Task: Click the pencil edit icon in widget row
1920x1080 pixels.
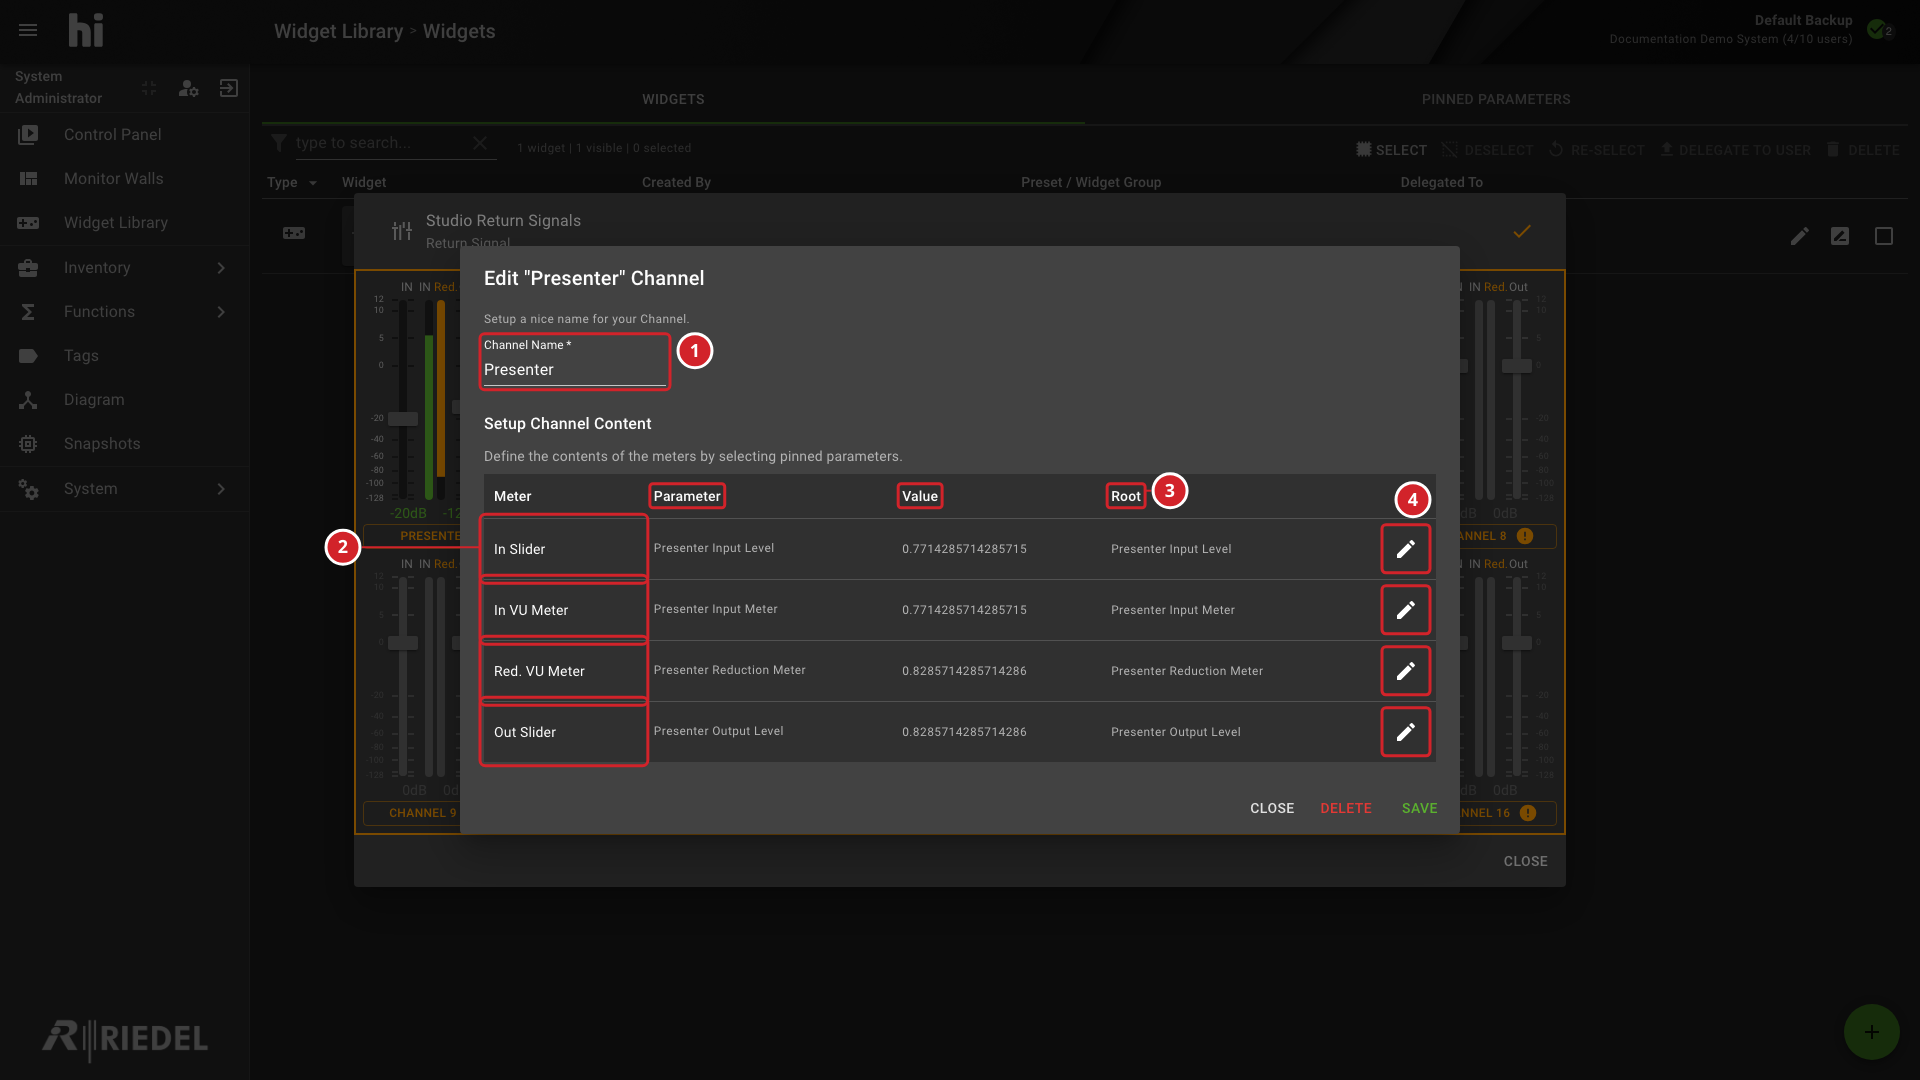Action: [x=1799, y=236]
